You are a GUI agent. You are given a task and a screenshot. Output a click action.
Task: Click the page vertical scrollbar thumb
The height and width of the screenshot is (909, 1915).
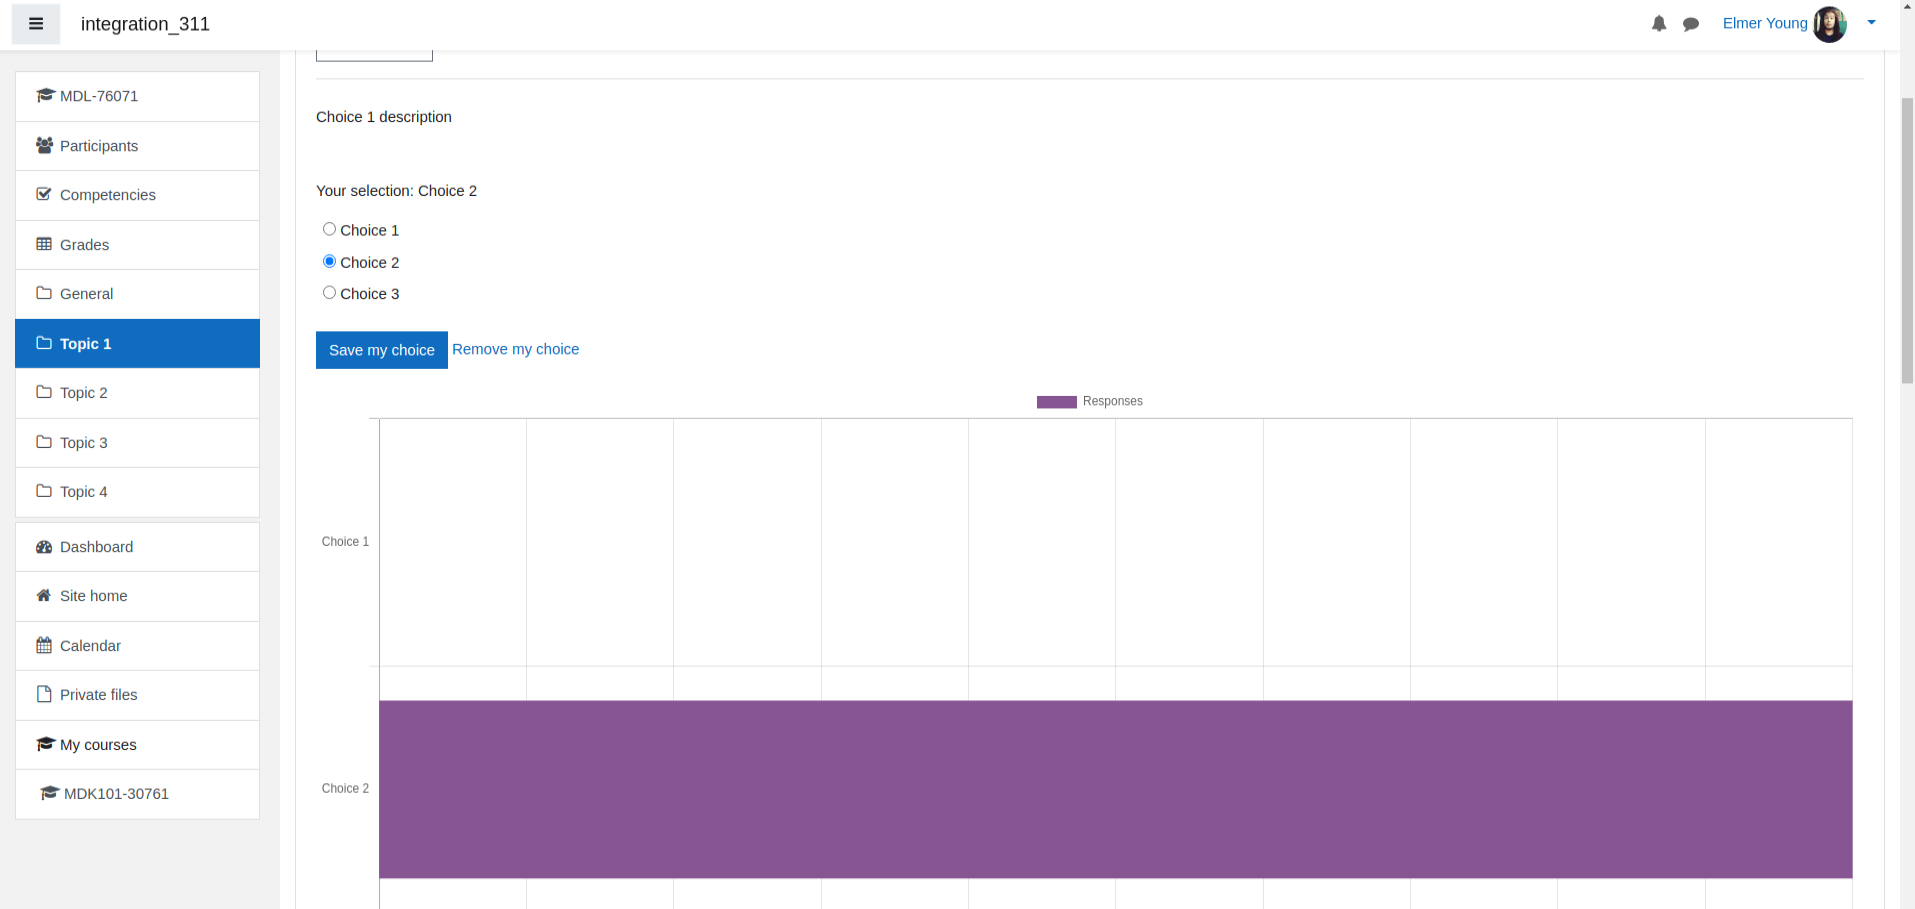tap(1907, 240)
